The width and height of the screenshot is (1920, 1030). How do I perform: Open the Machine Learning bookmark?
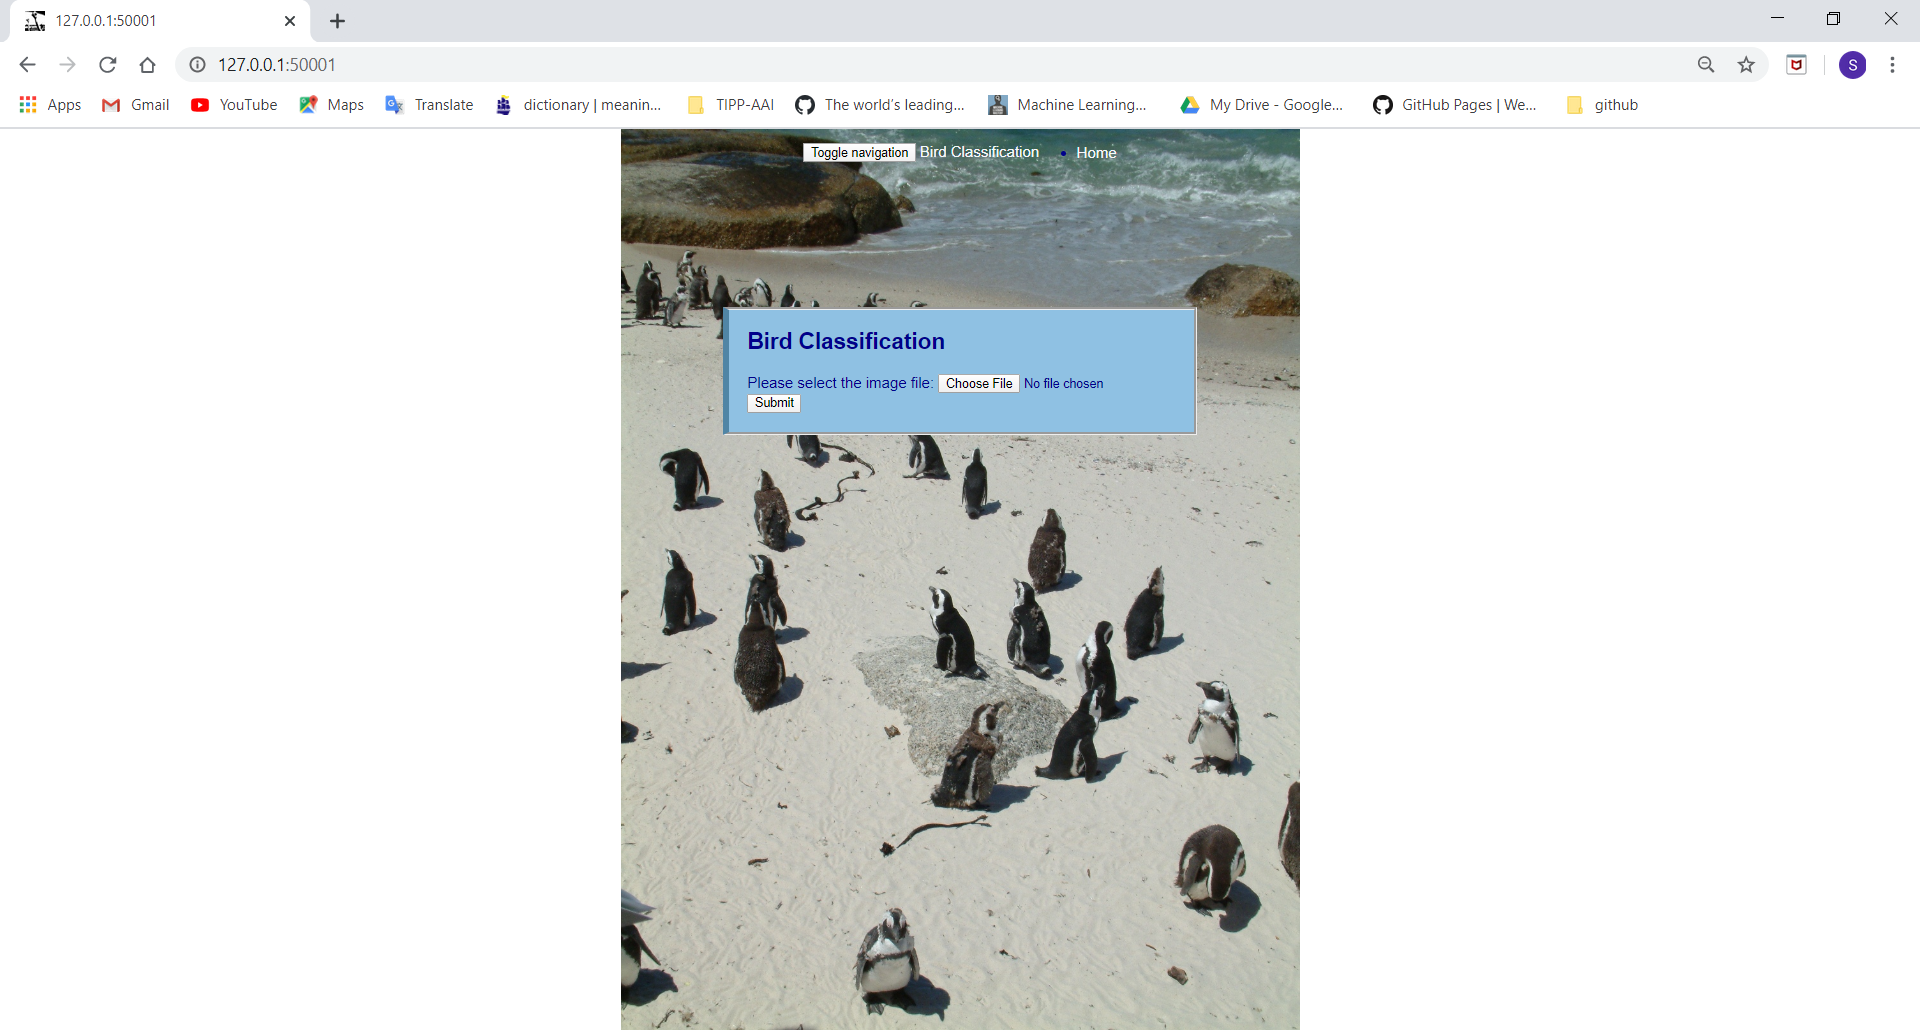point(1068,105)
